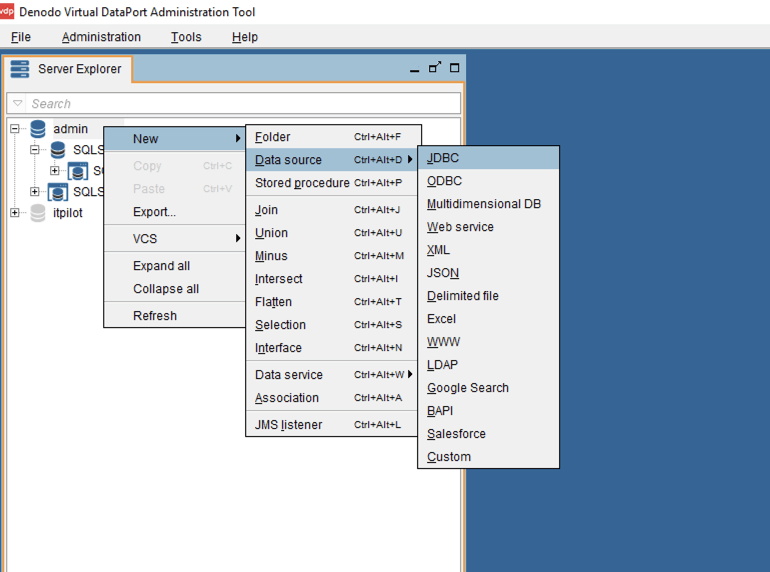Click Expand all in context menu

point(174,266)
